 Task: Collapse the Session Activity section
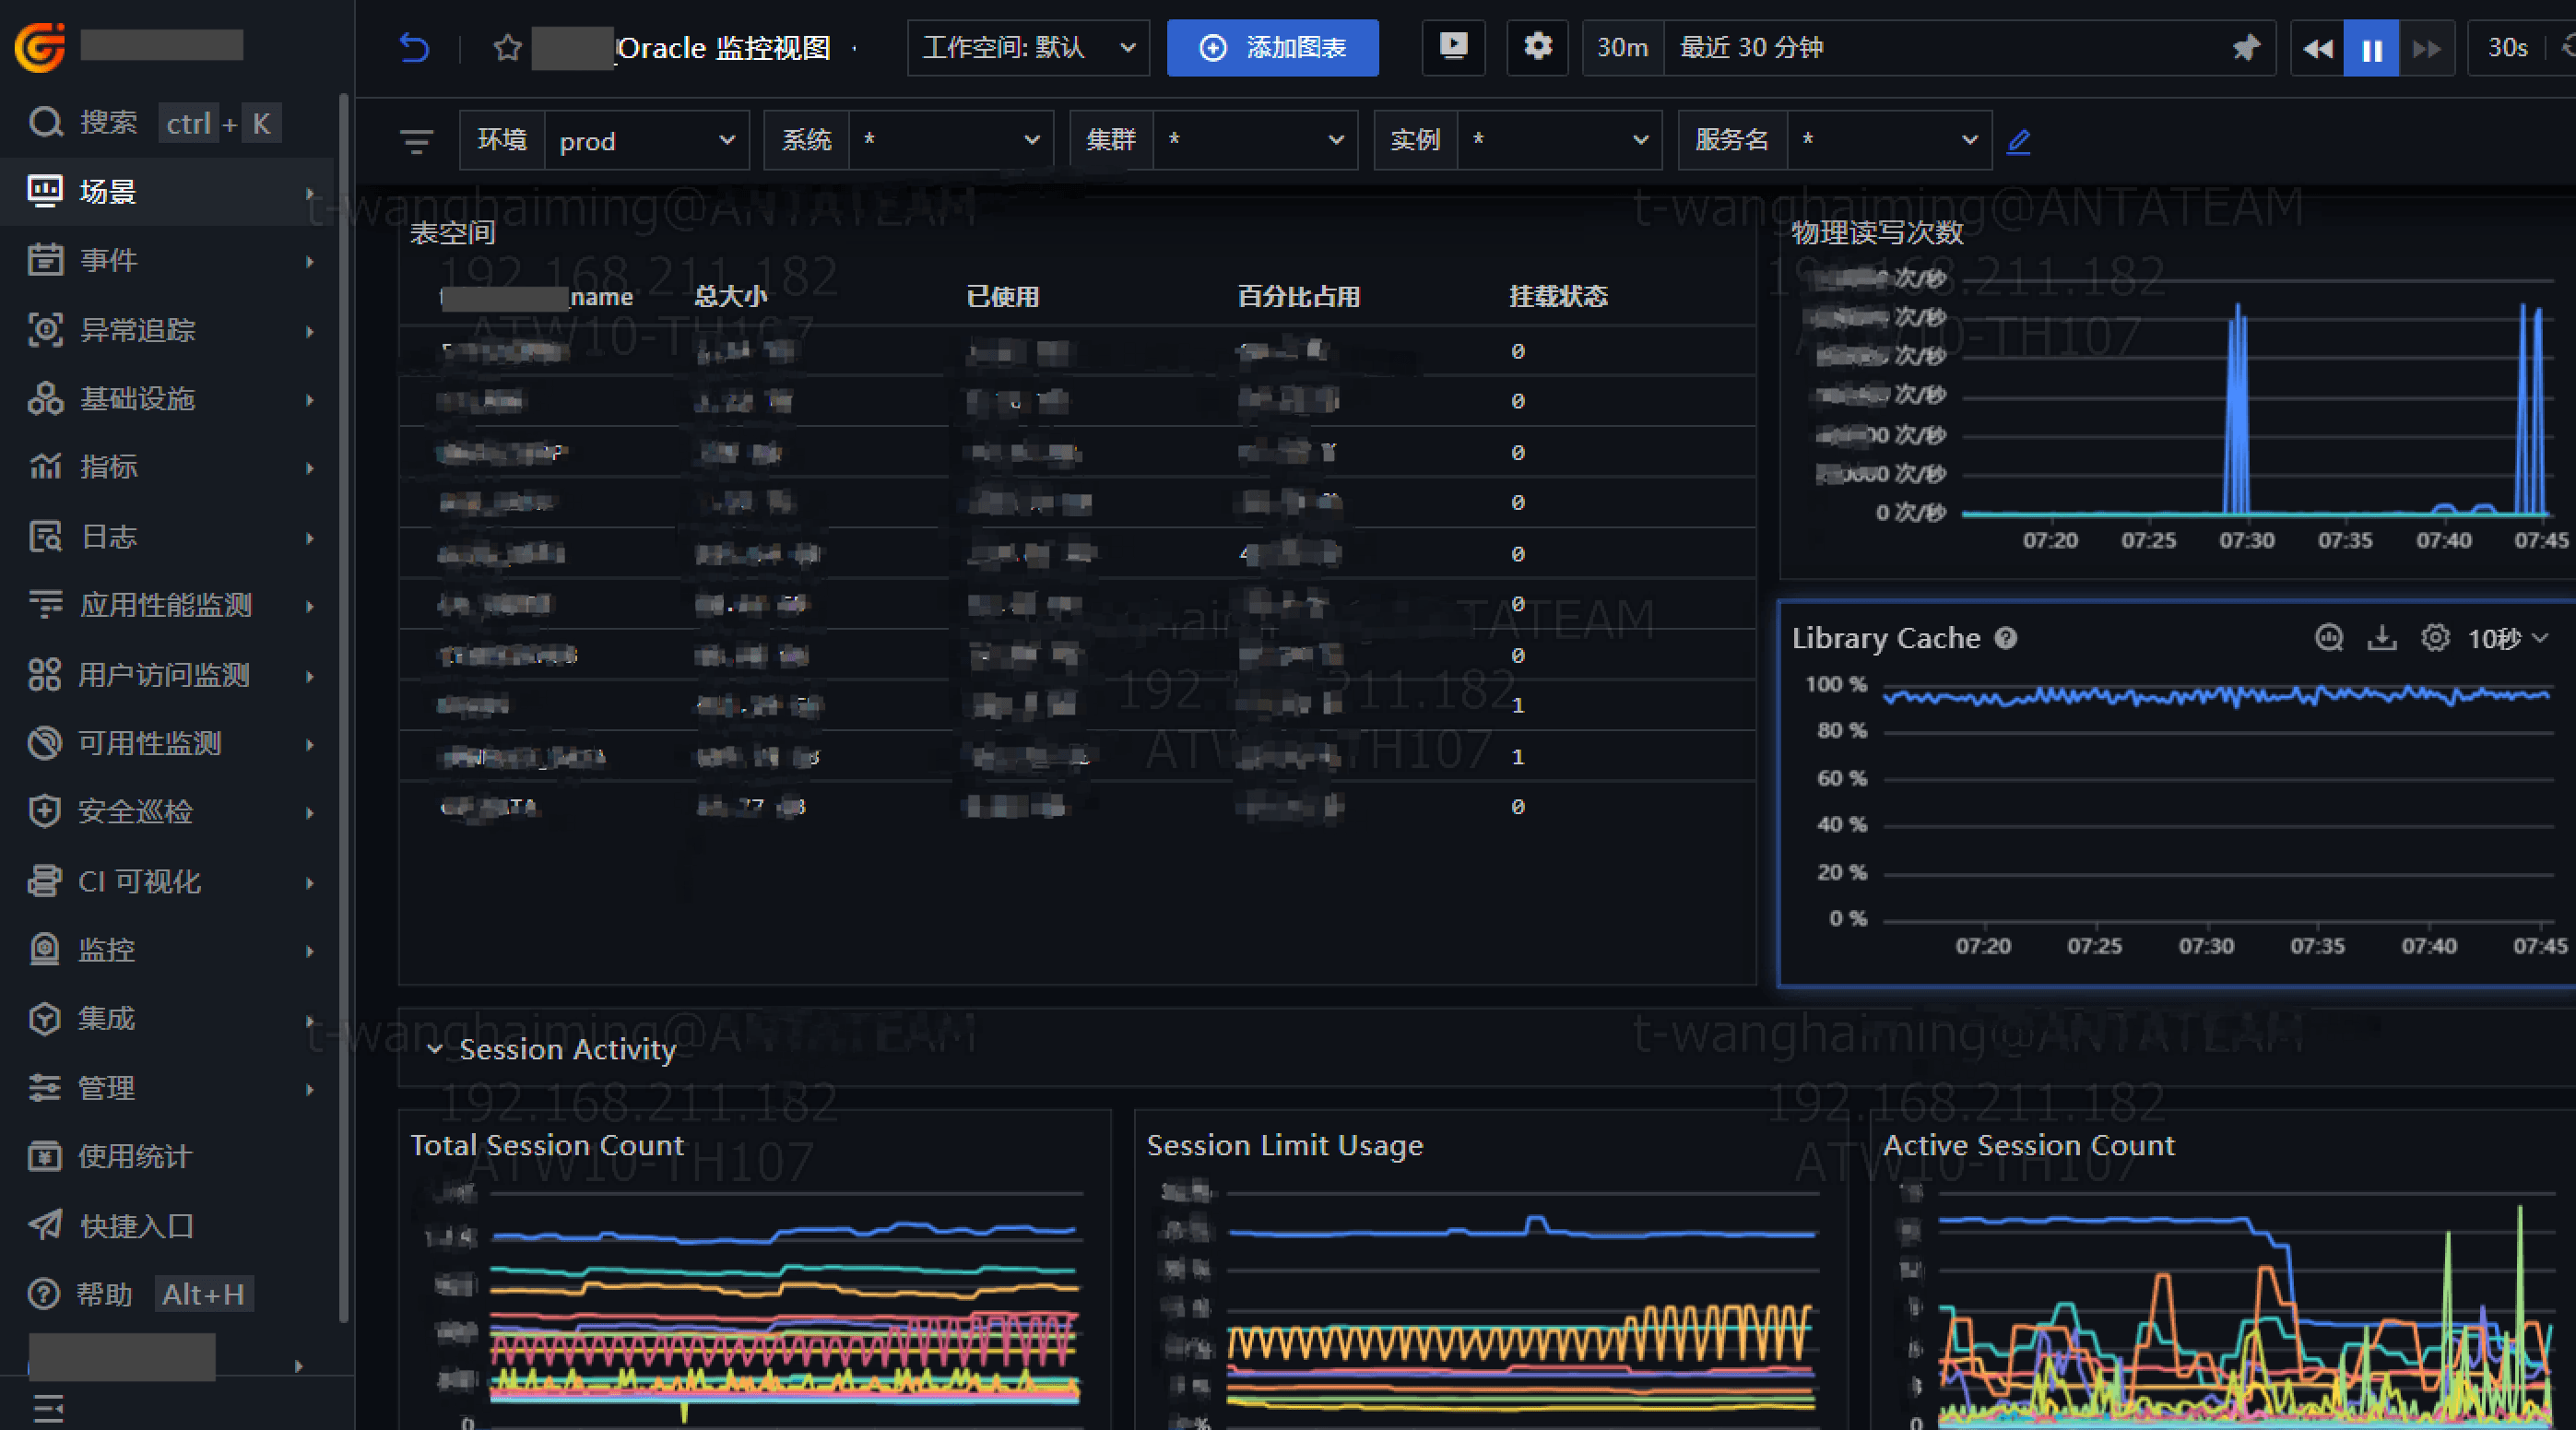(x=435, y=1049)
